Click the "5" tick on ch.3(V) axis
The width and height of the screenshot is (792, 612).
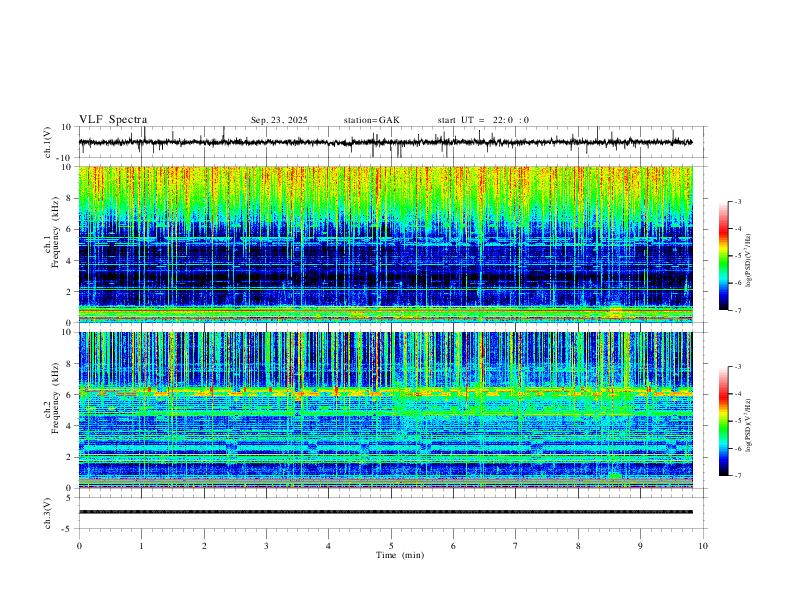pos(68,497)
